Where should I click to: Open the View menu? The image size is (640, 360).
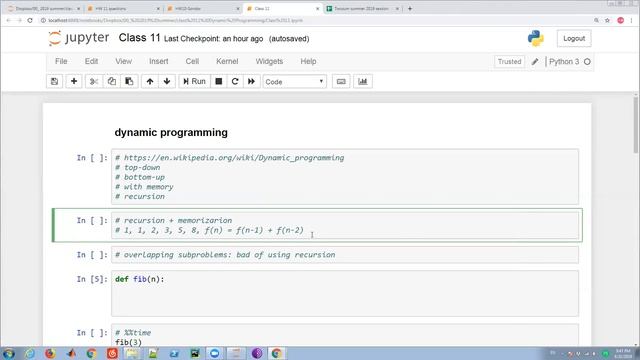123,61
